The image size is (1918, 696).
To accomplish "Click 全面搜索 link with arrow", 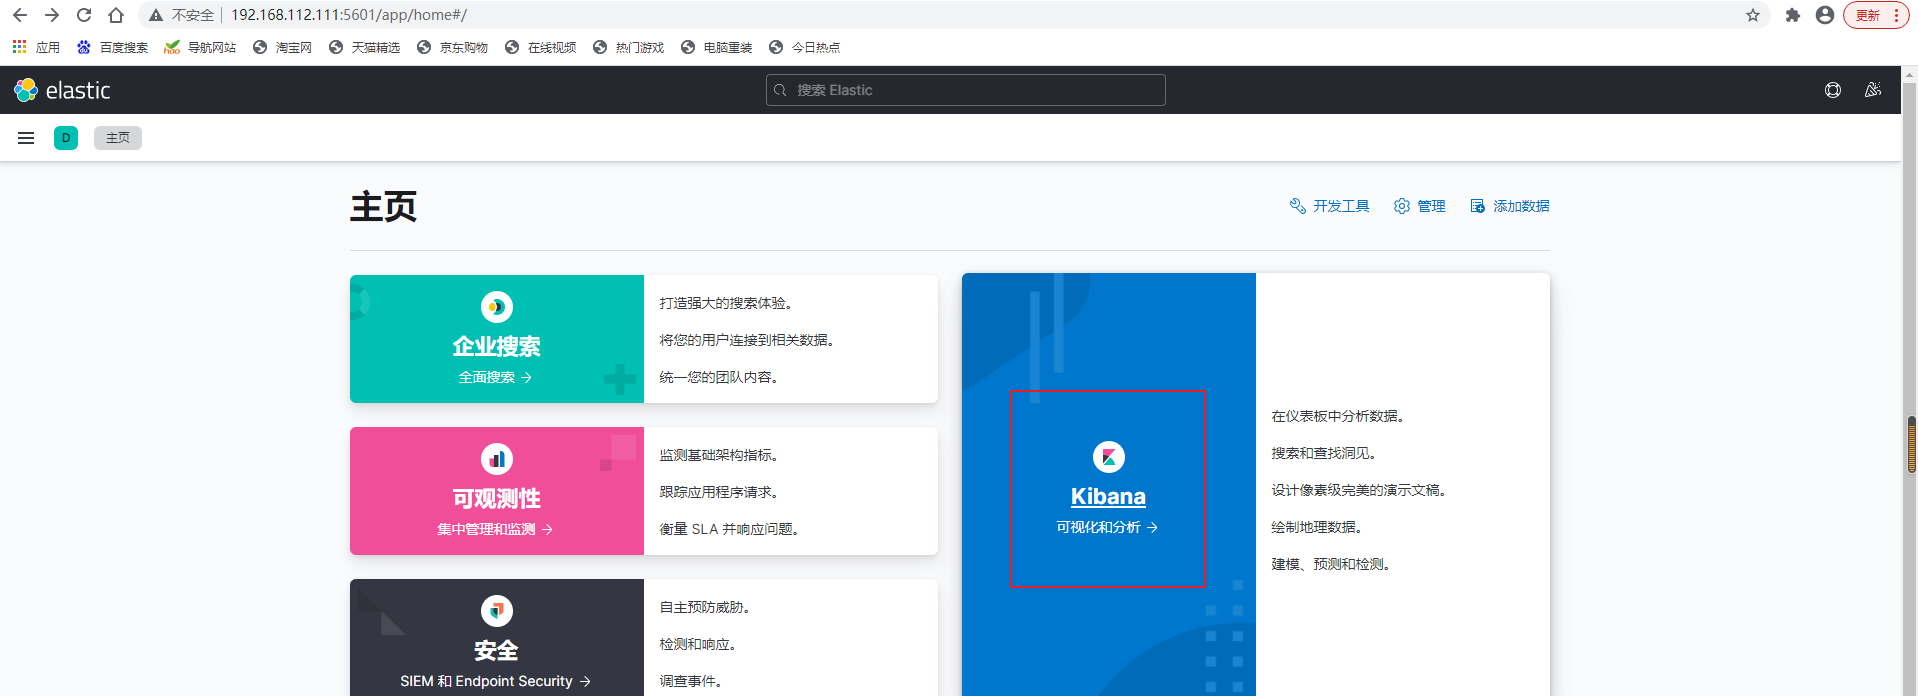I will [x=496, y=378].
